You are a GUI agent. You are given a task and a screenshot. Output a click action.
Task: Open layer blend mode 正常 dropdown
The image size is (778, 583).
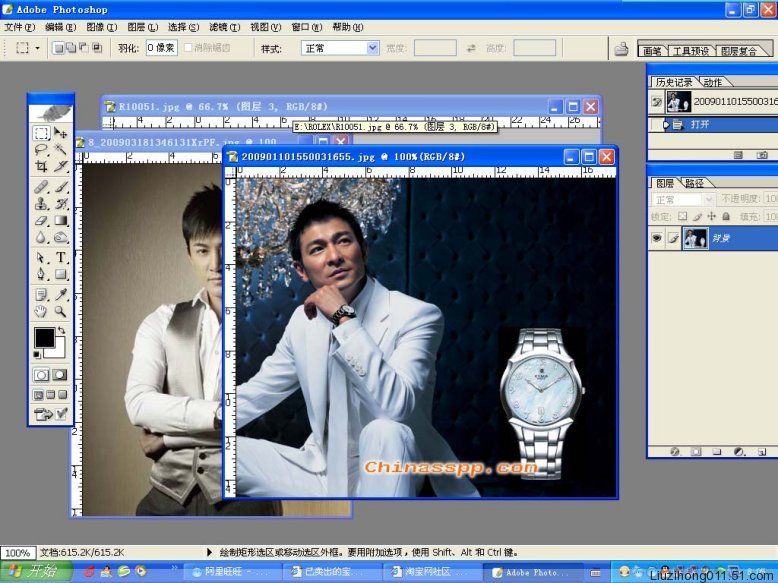click(683, 199)
